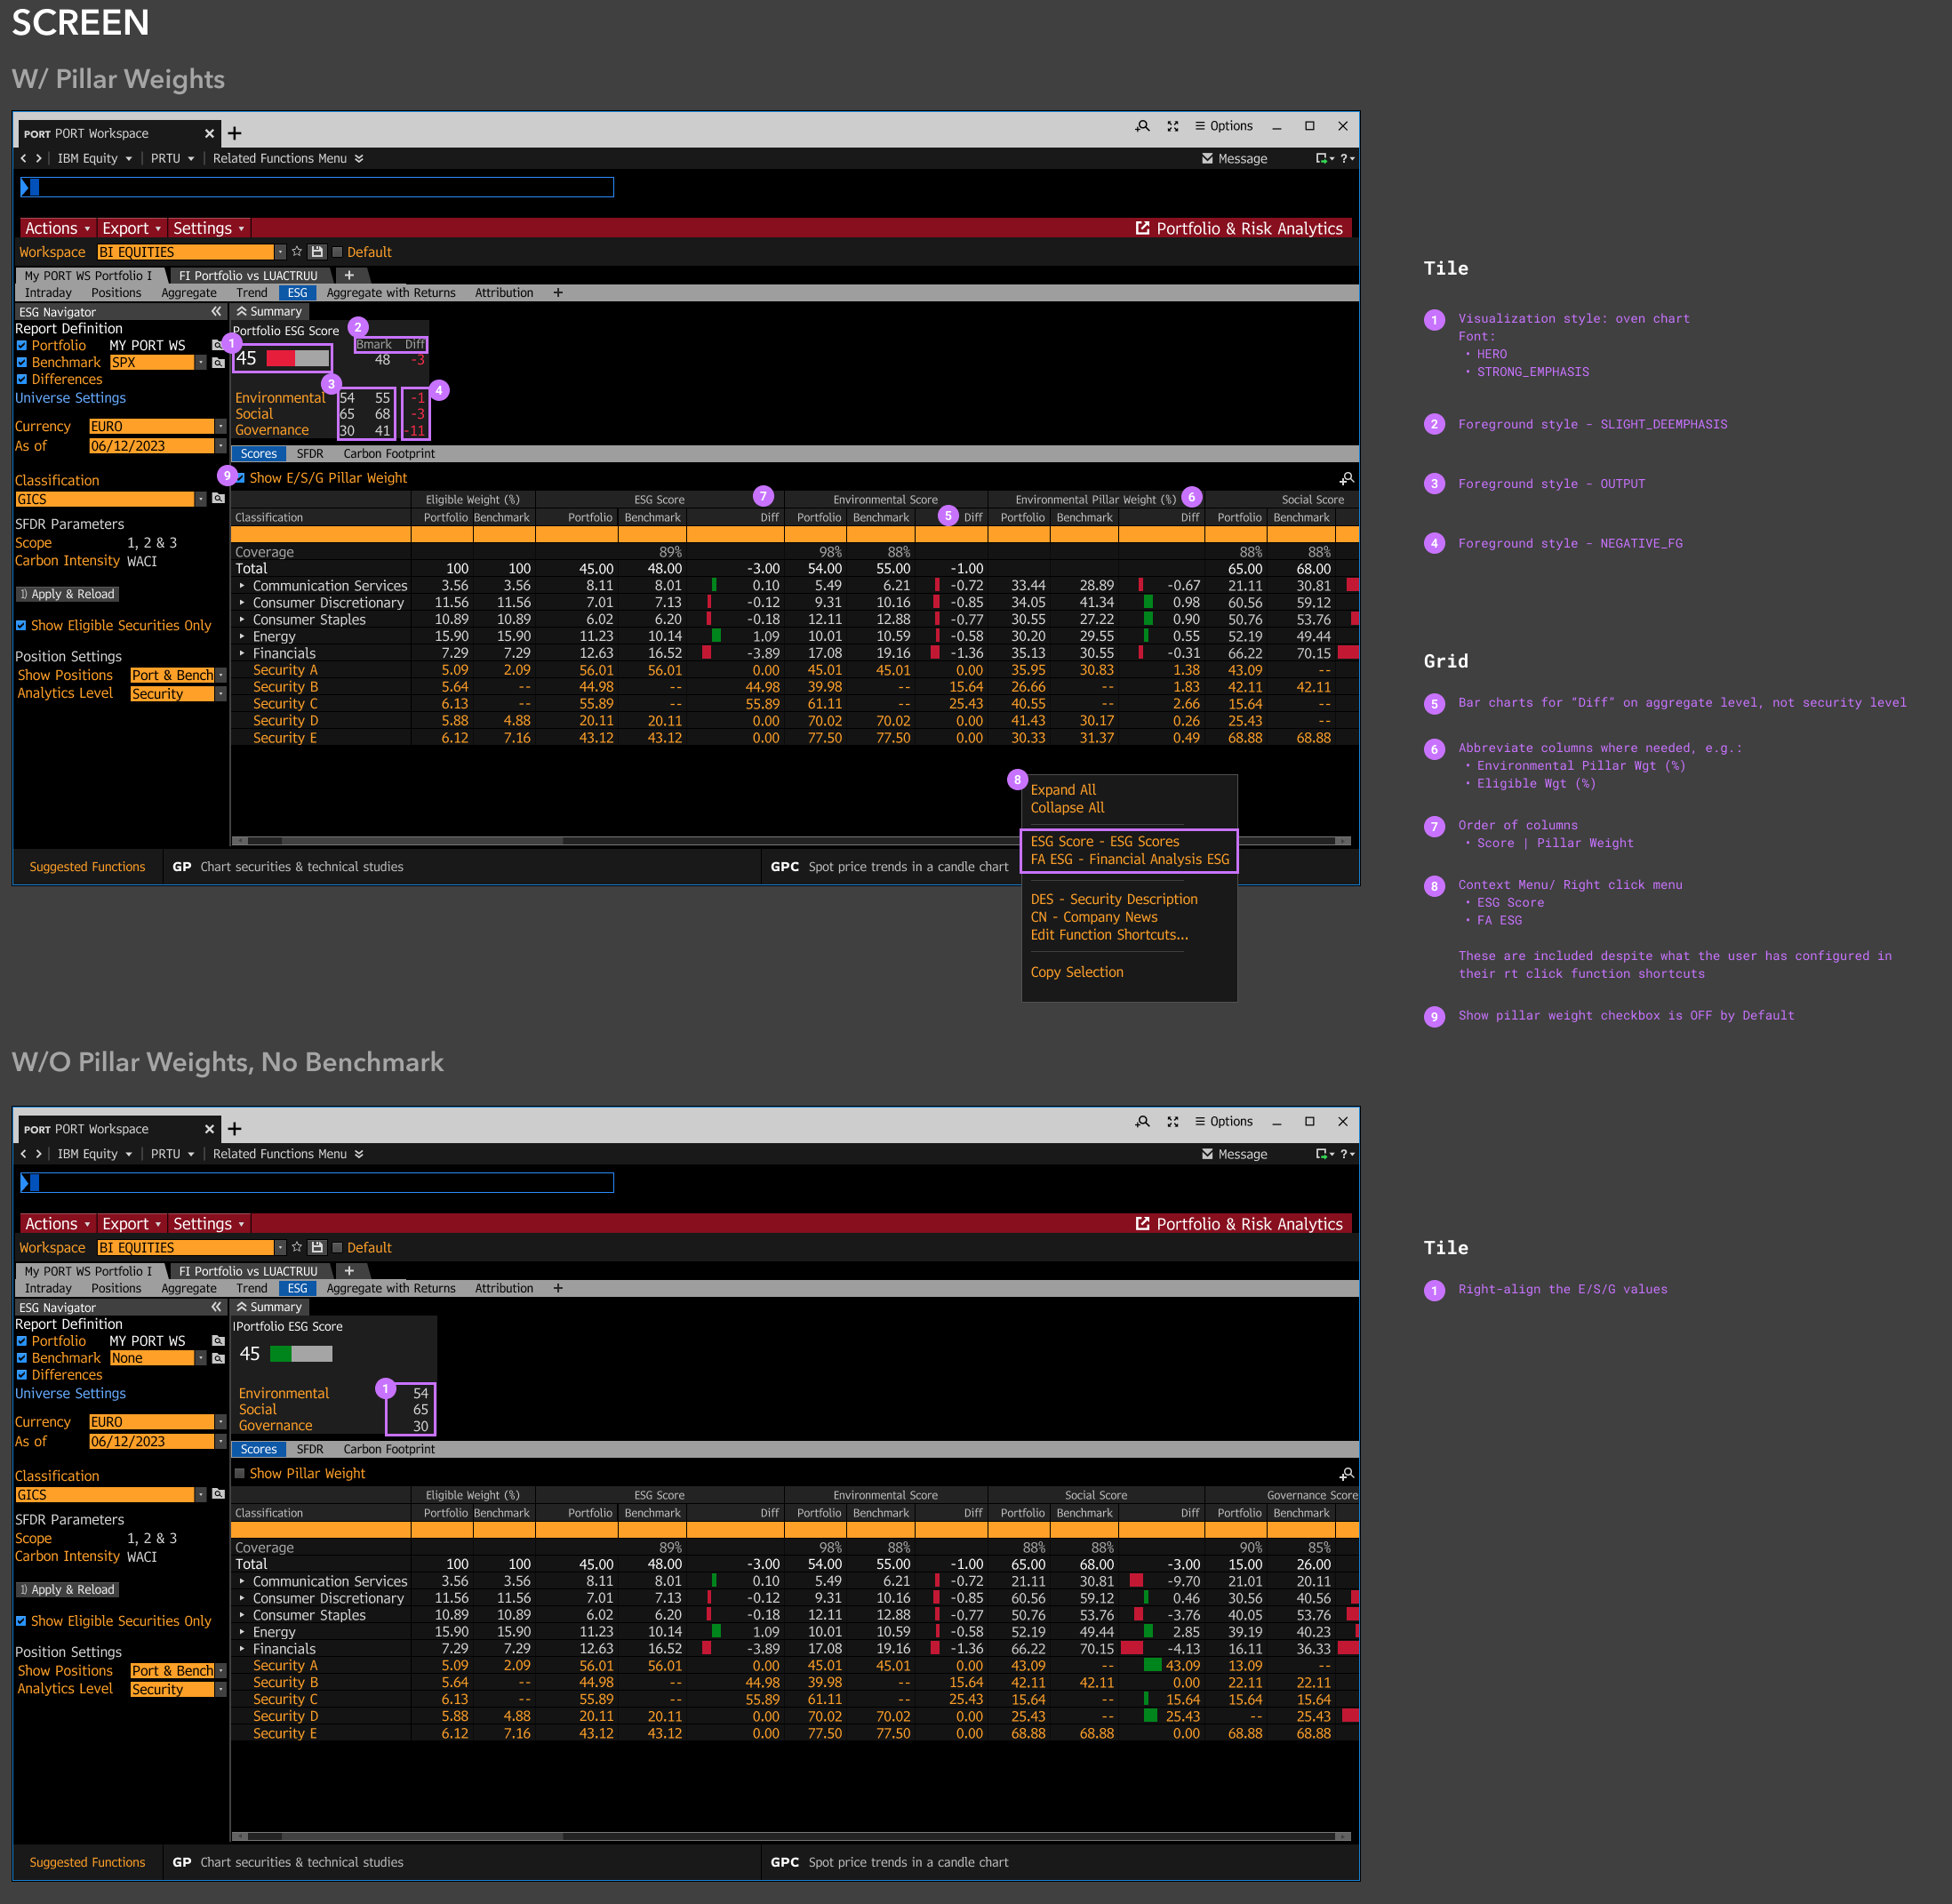
Task: Click 'Expand All' in context menu
Action: 1062,790
